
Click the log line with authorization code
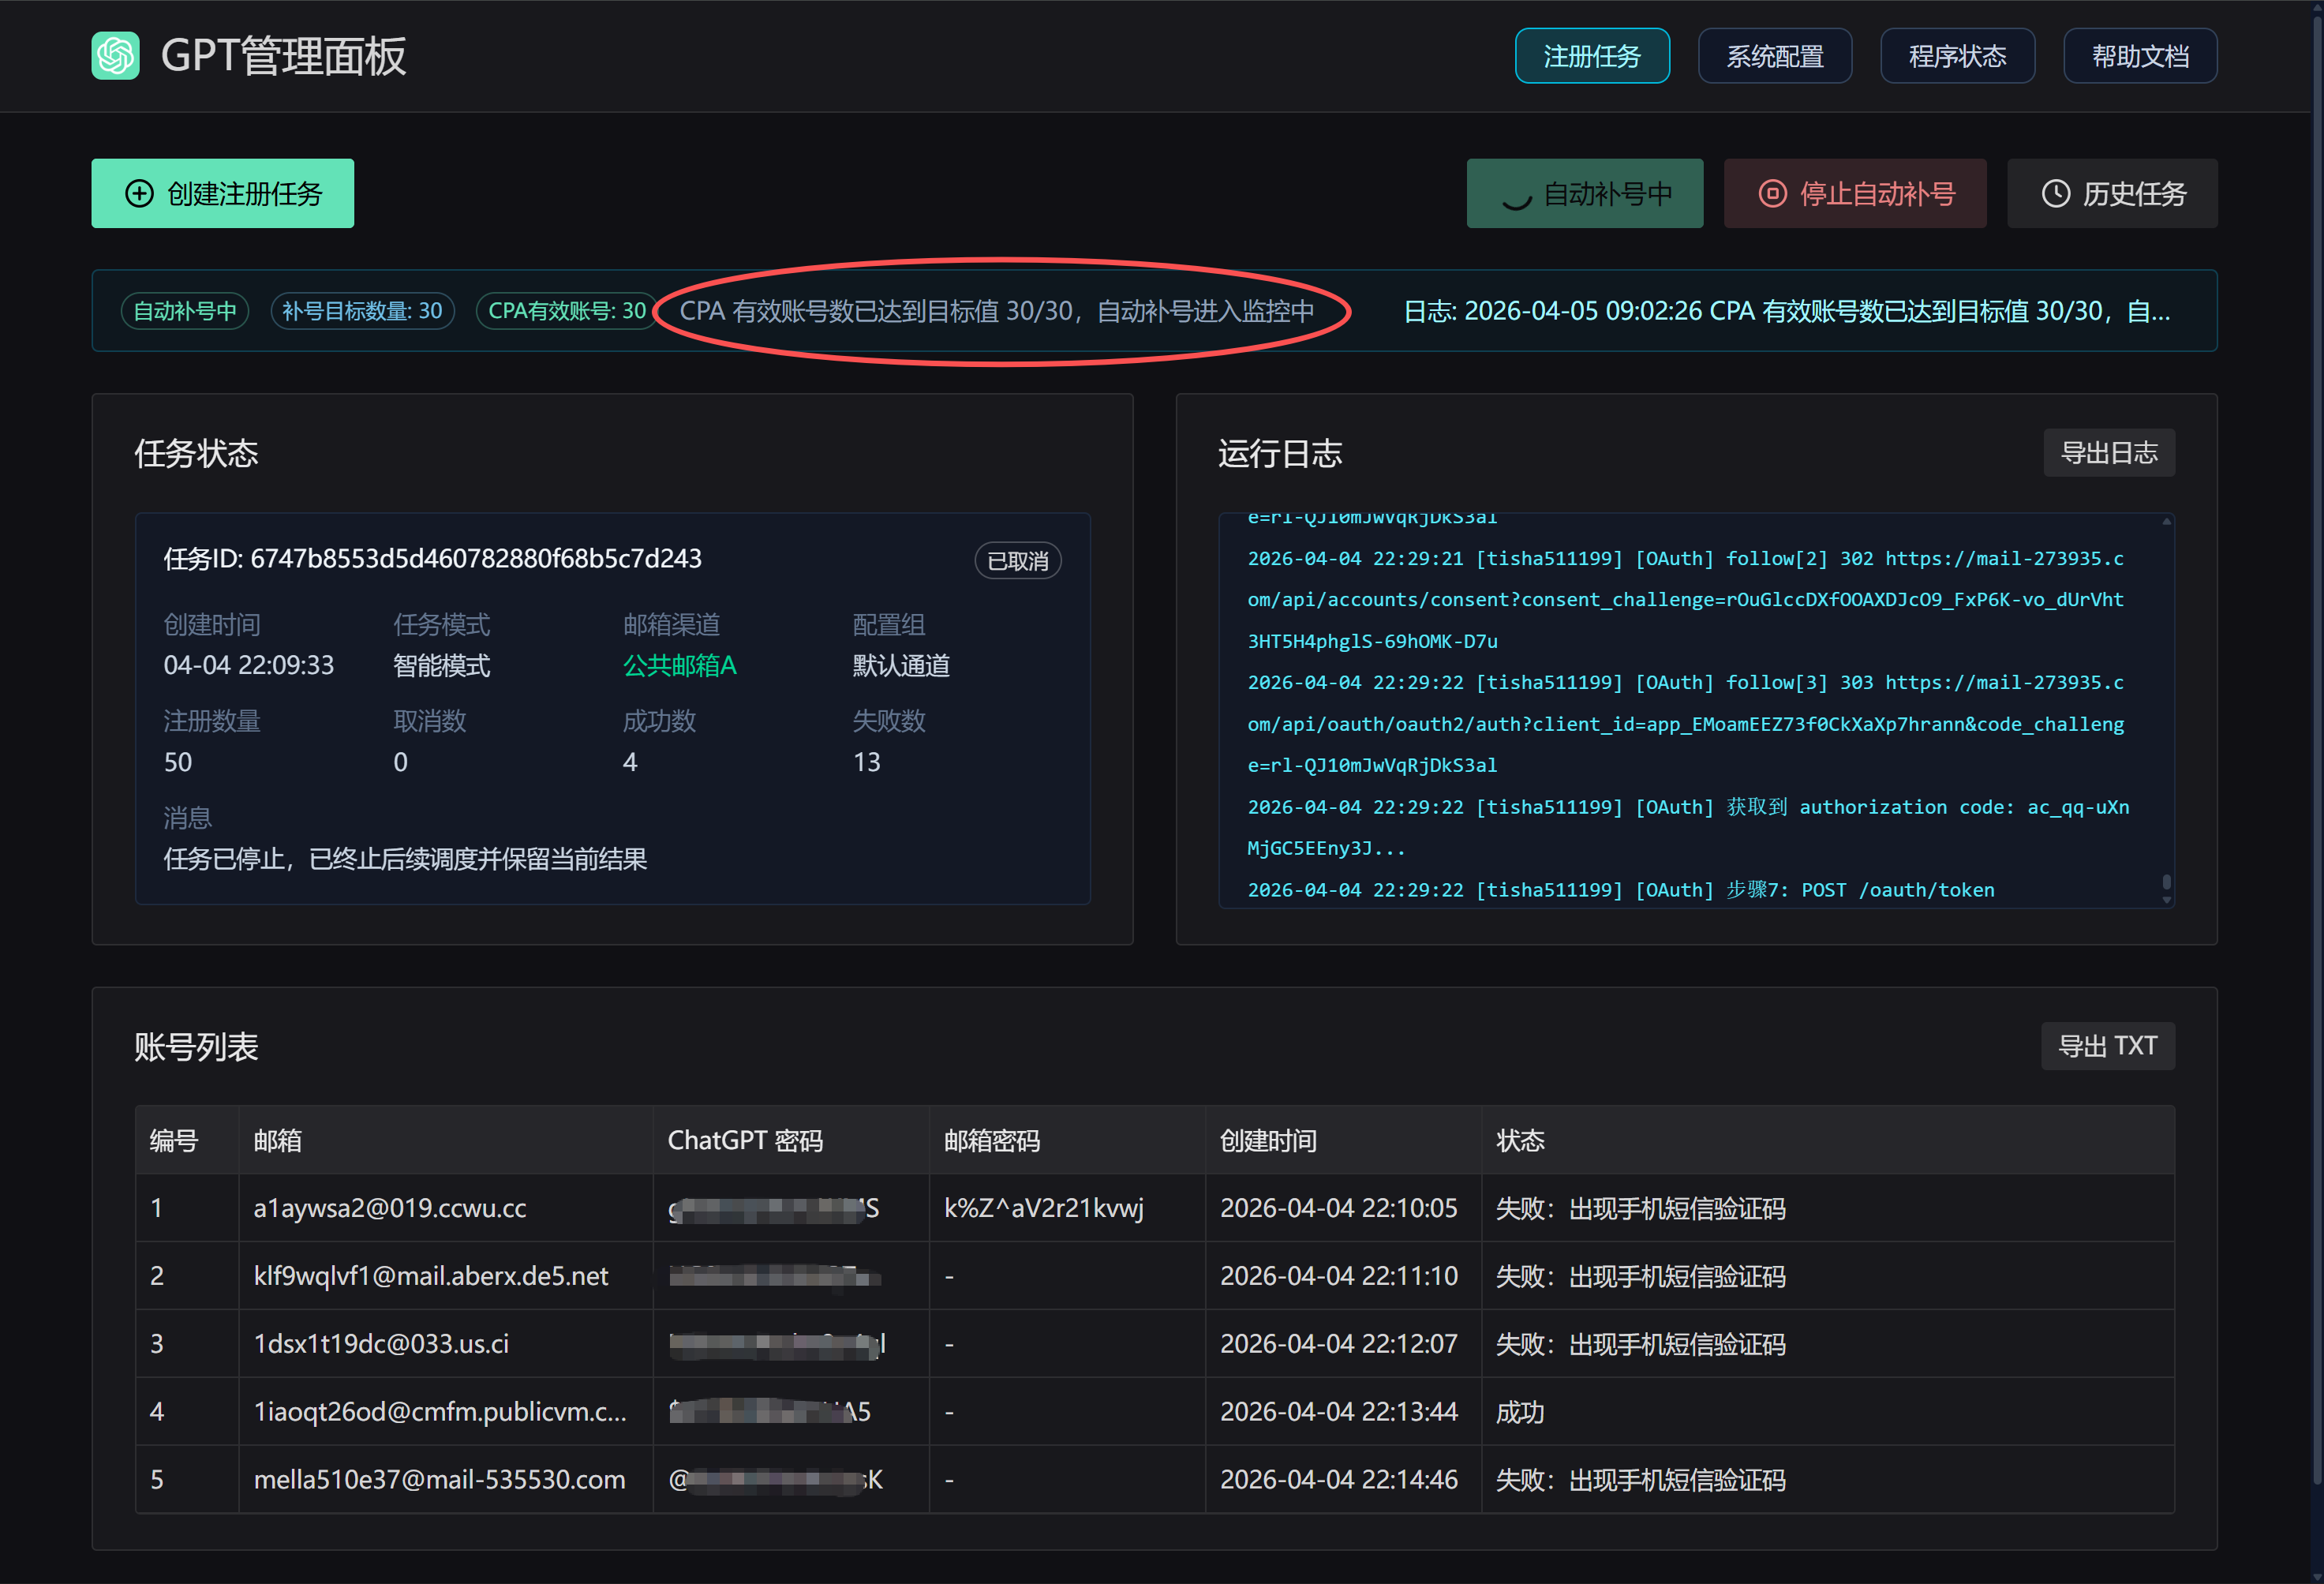(x=1689, y=828)
